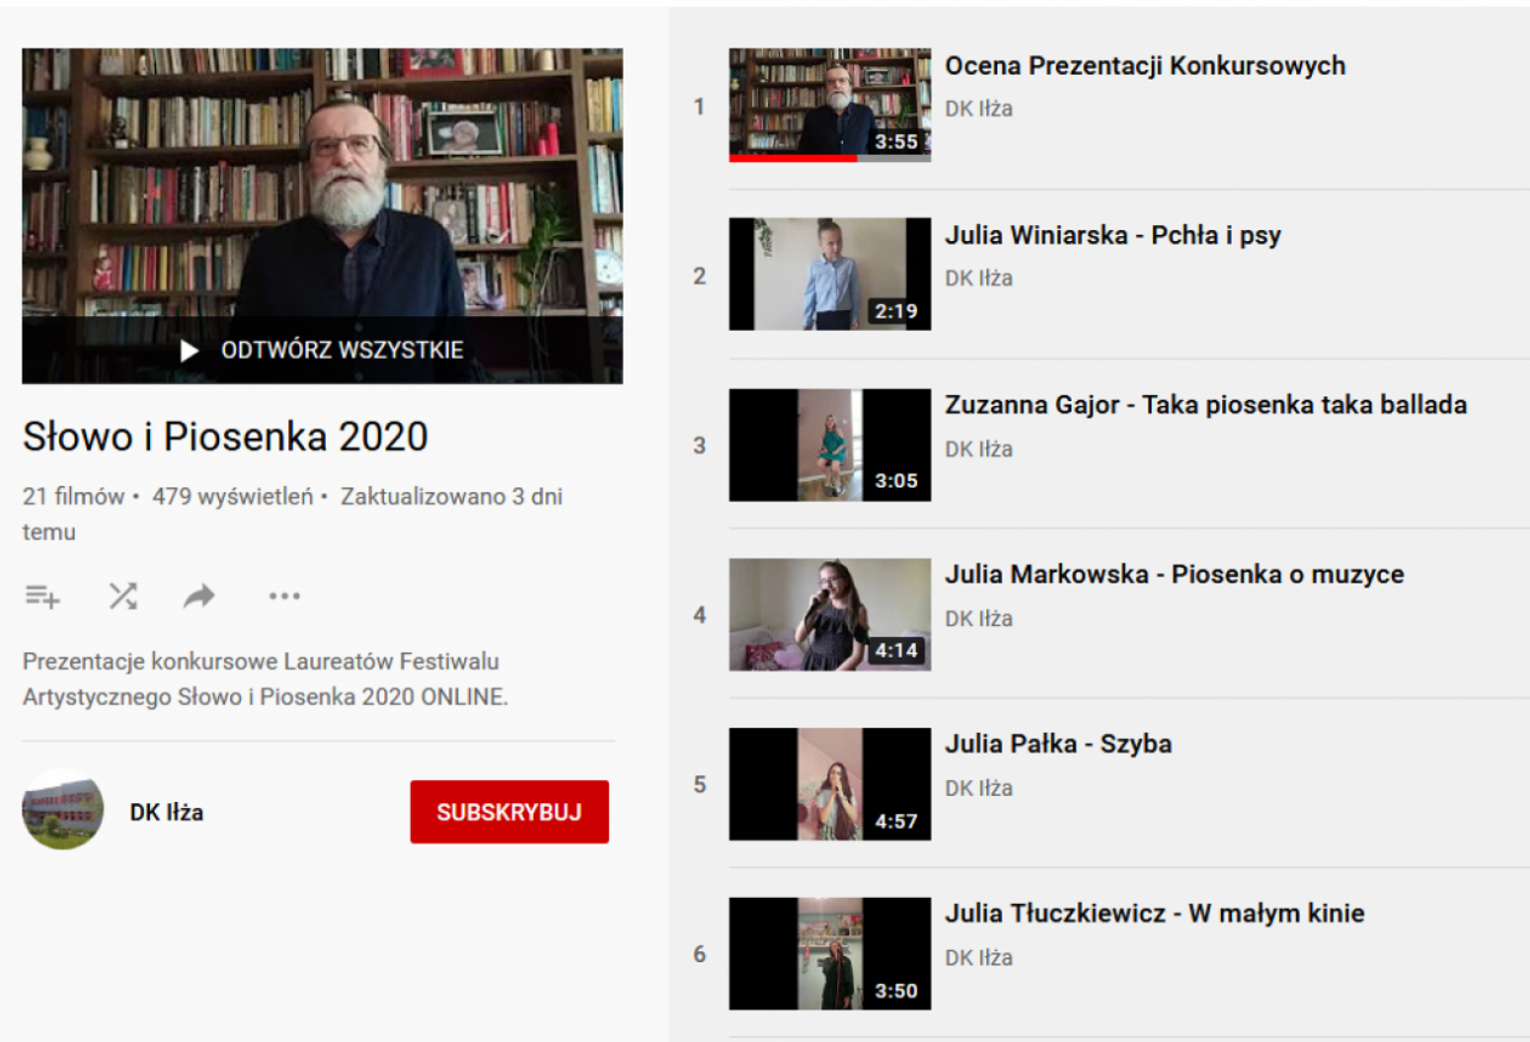This screenshot has height=1042, width=1530.
Task: Shuffle the playlist with the shuffle icon
Action: pyautogui.click(x=123, y=597)
